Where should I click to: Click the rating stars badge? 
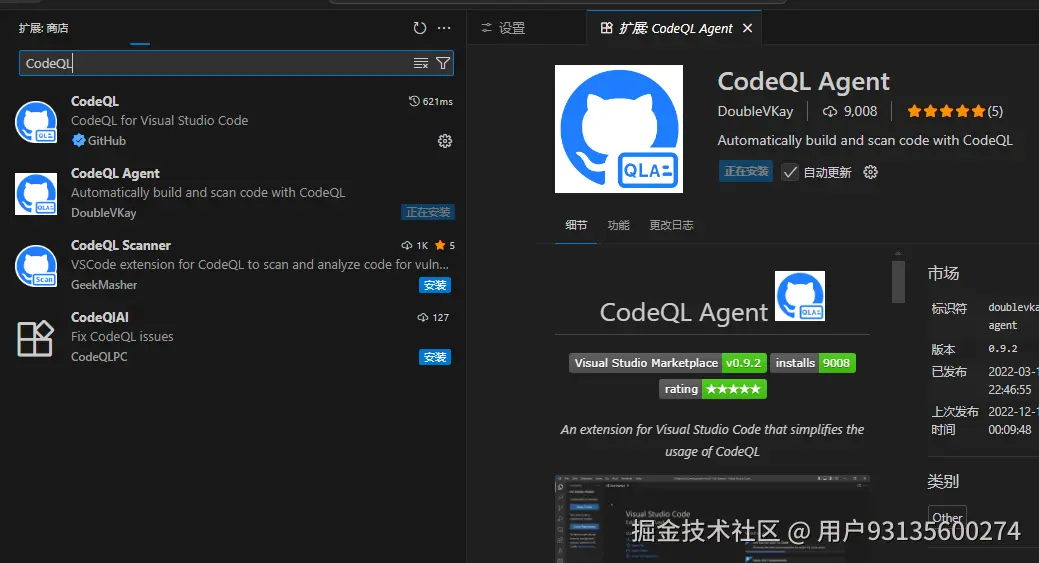(x=712, y=389)
